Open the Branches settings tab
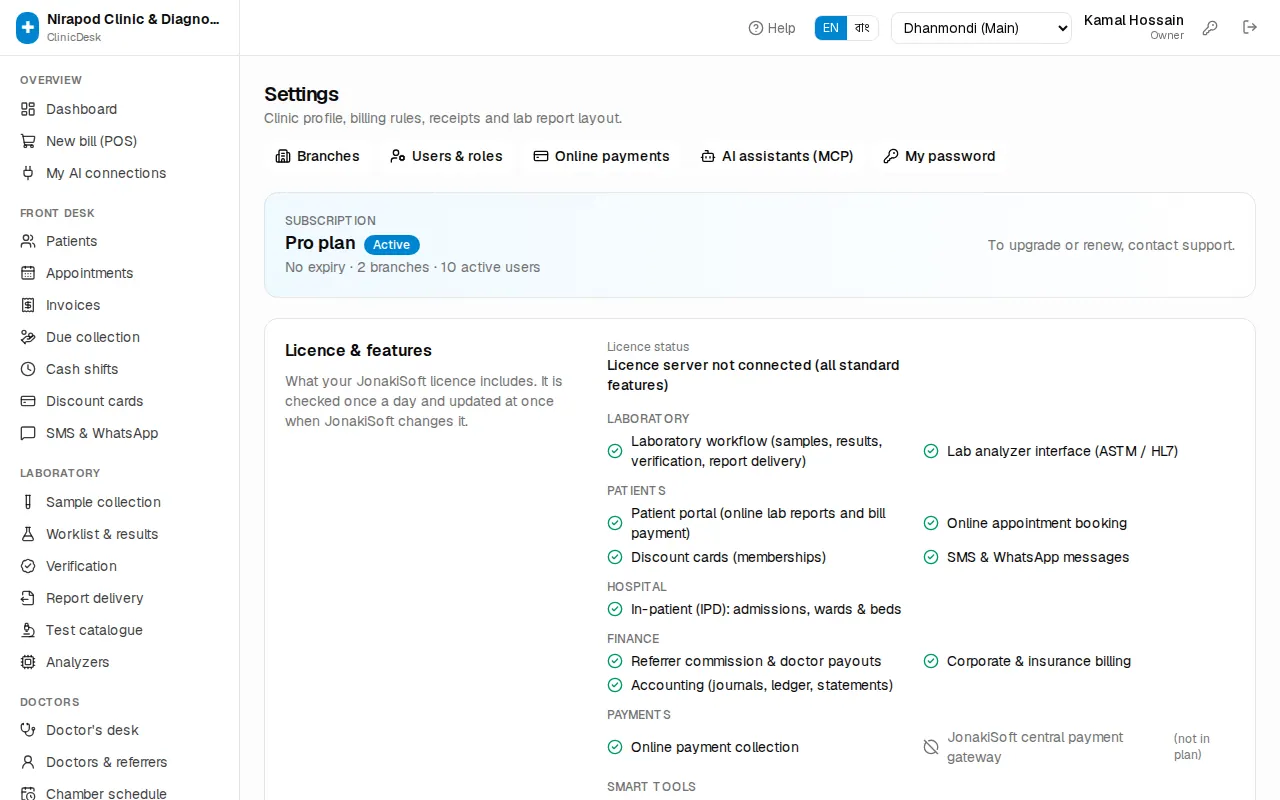1280x800 pixels. click(317, 156)
